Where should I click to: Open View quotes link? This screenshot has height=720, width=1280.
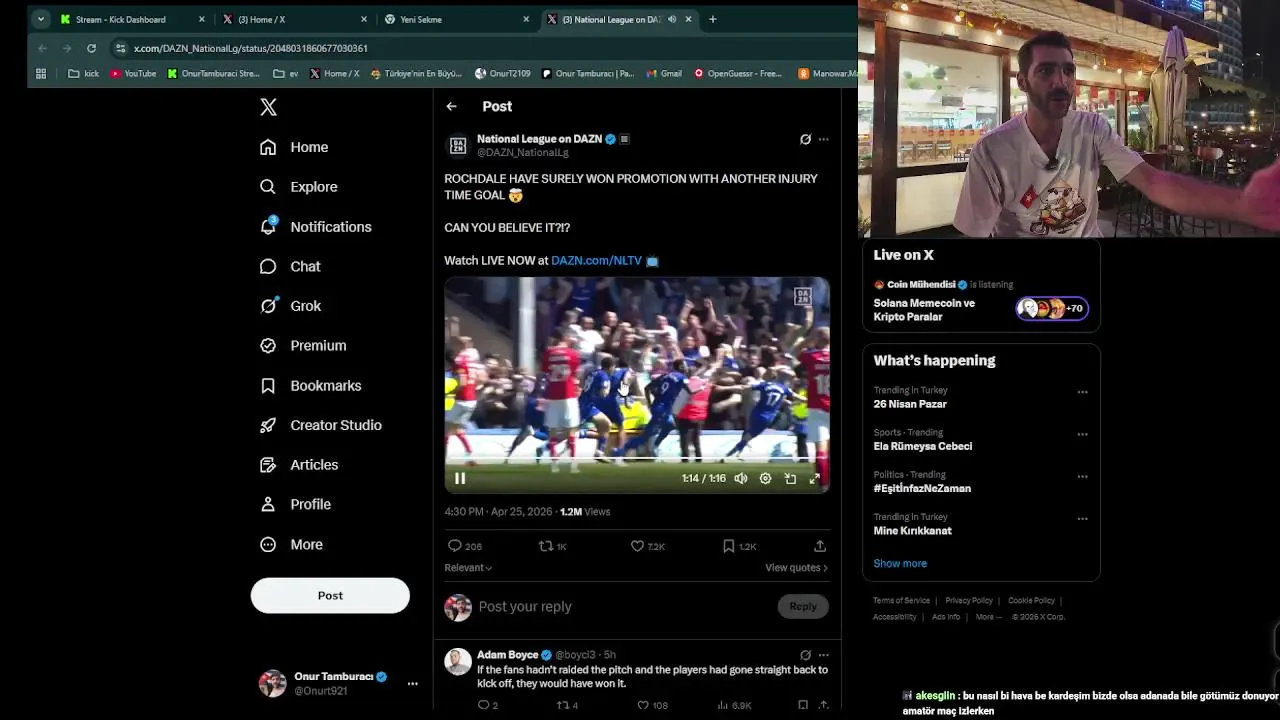click(796, 568)
